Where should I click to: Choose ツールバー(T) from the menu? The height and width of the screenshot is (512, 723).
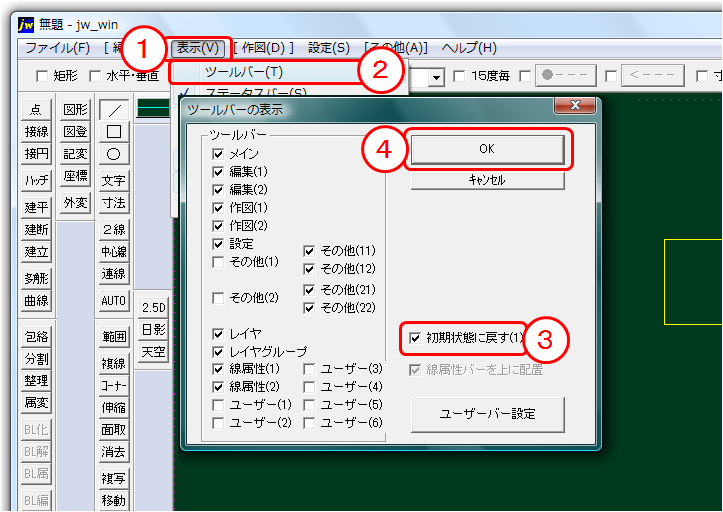(243, 72)
